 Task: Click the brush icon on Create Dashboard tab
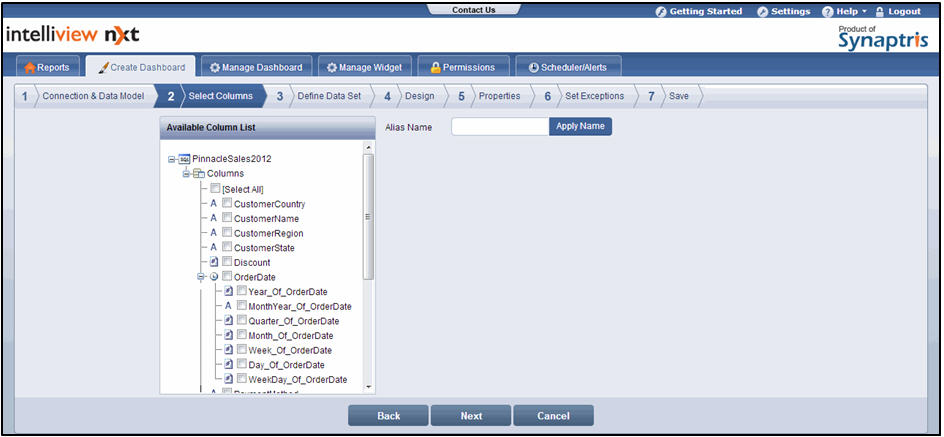click(104, 67)
